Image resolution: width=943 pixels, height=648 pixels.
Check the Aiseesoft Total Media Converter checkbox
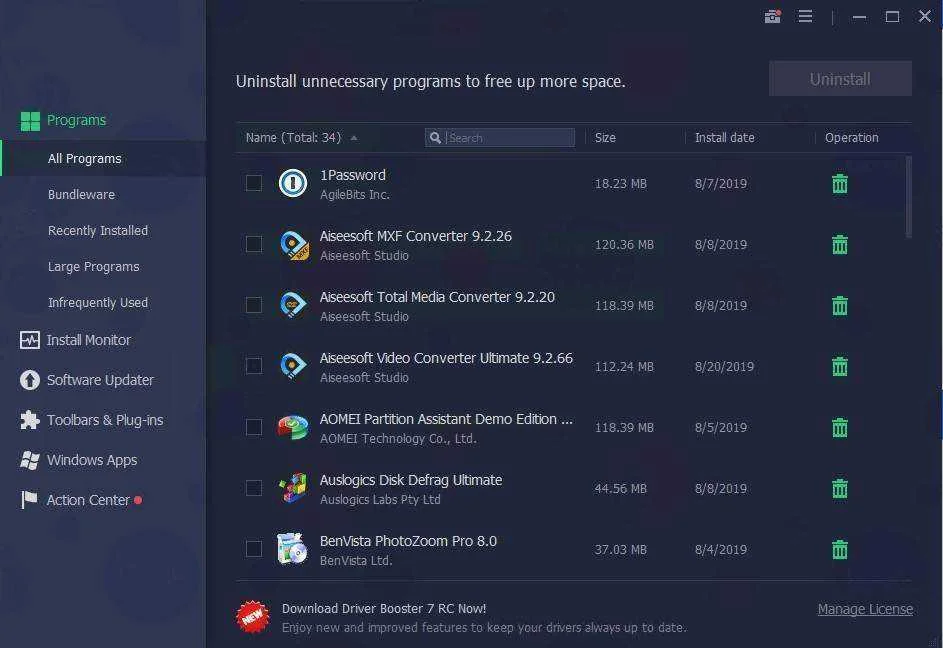point(254,305)
